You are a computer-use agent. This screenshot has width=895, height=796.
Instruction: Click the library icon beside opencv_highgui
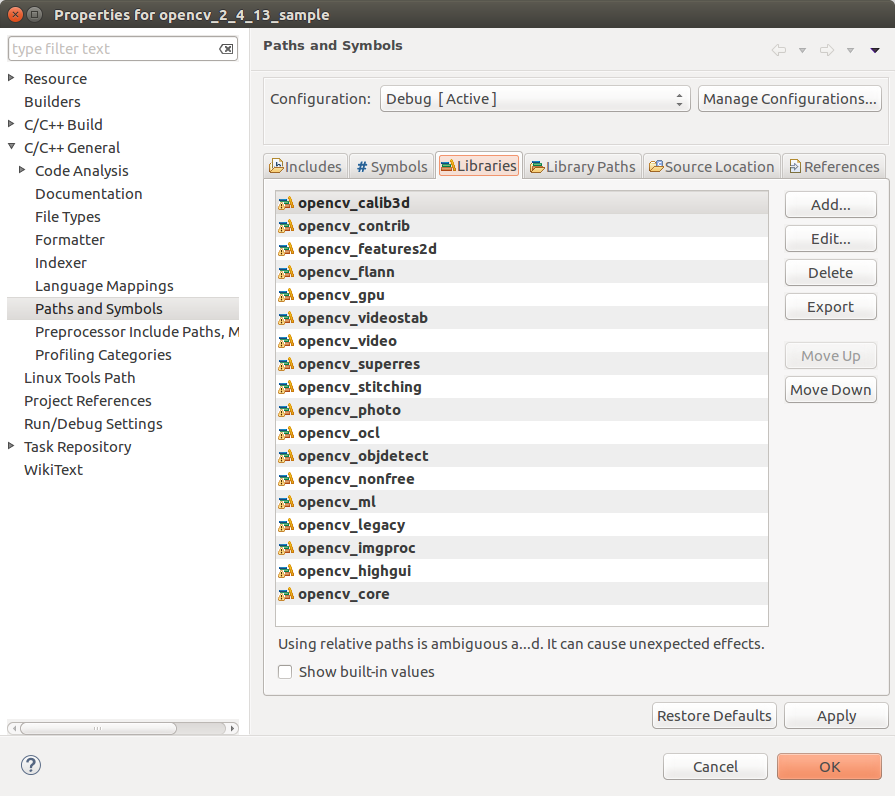pyautogui.click(x=286, y=571)
